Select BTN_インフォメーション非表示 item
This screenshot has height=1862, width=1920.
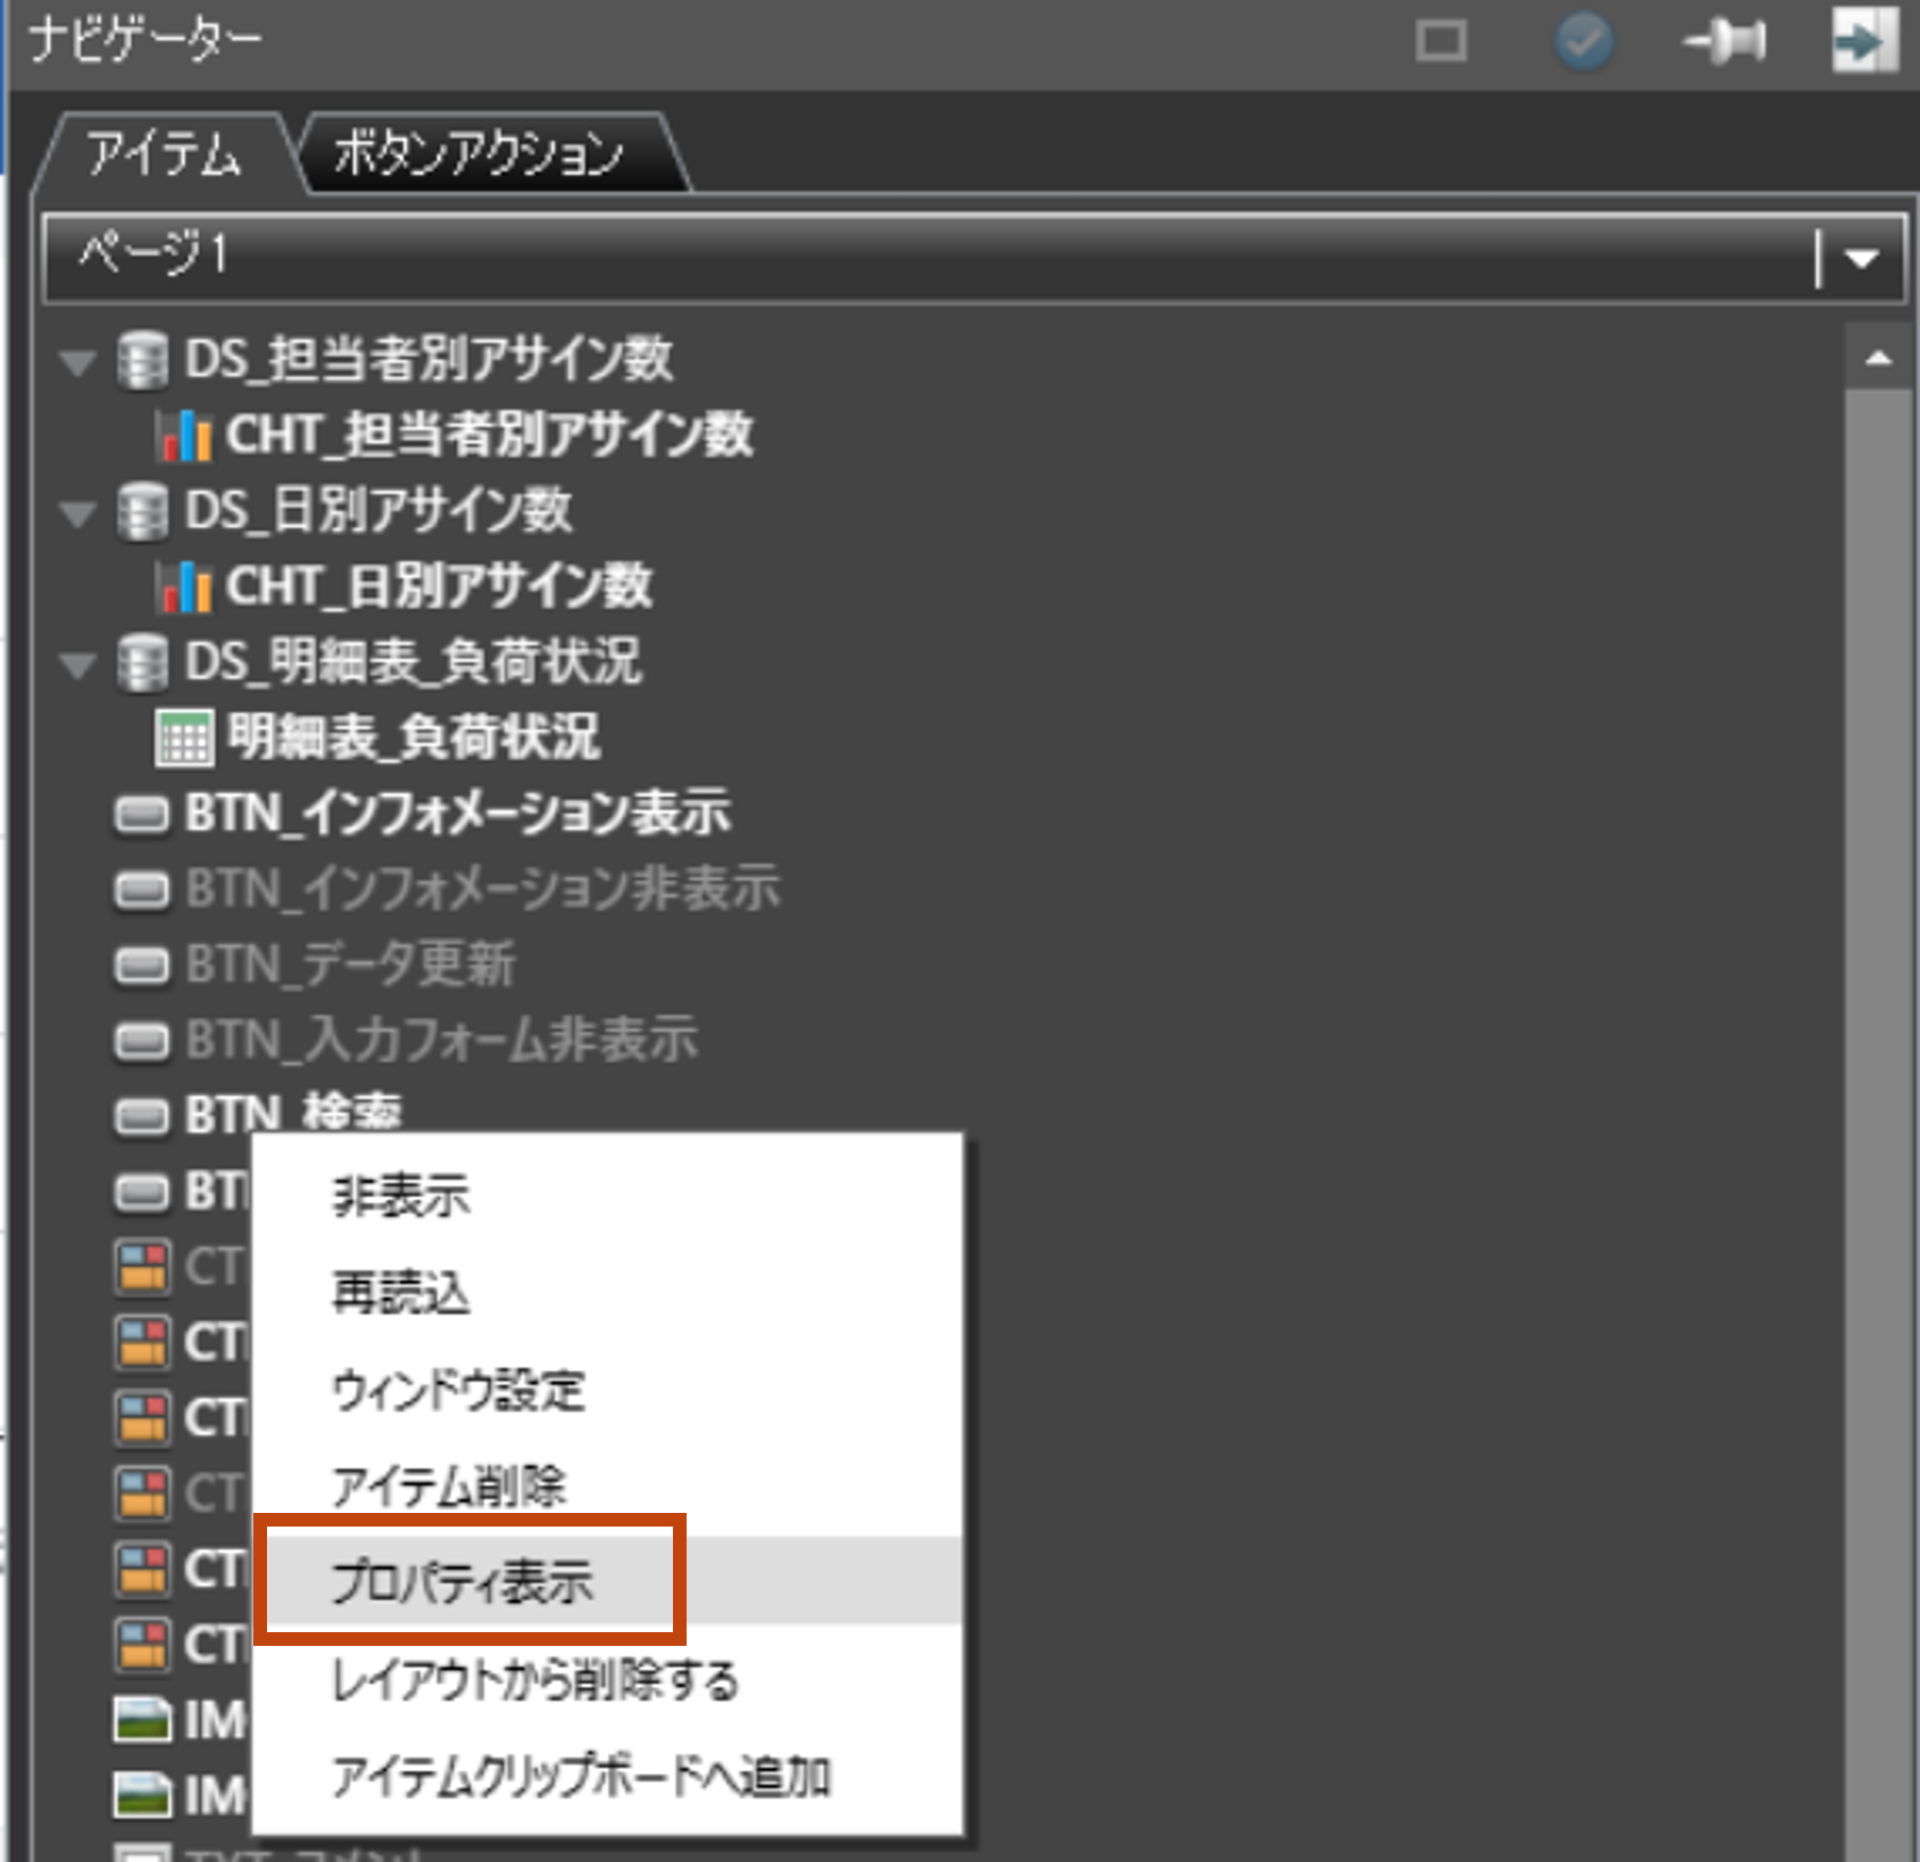482,889
